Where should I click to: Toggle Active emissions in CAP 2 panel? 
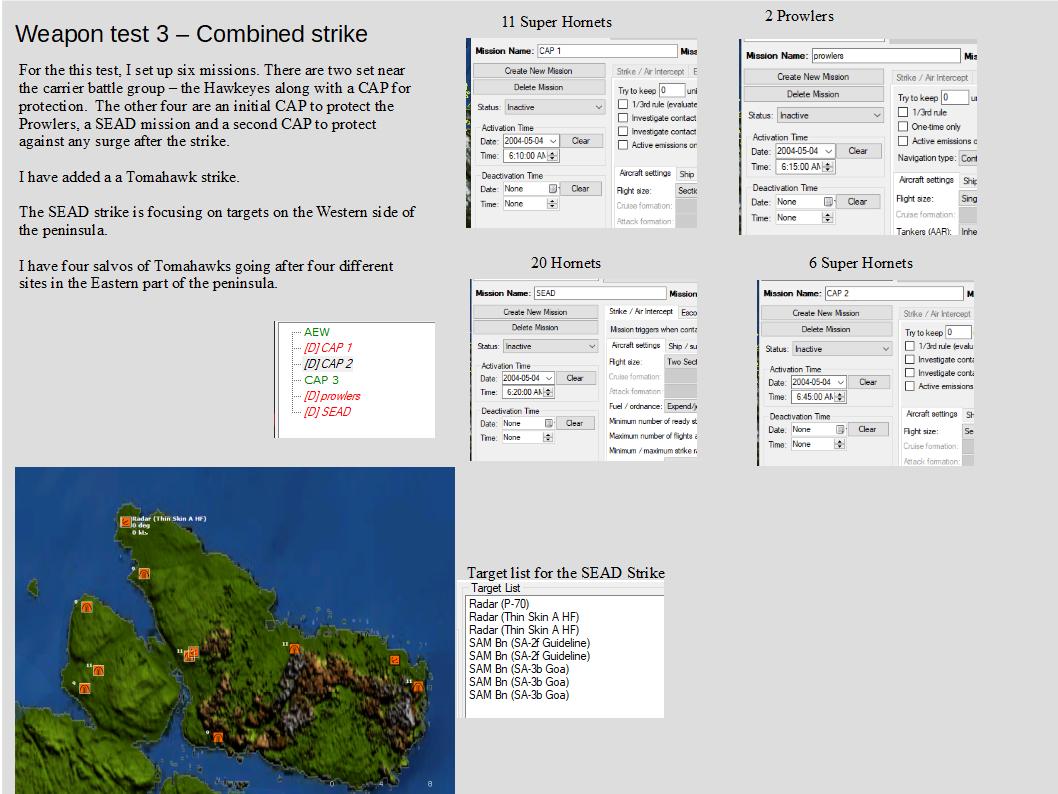(910, 386)
